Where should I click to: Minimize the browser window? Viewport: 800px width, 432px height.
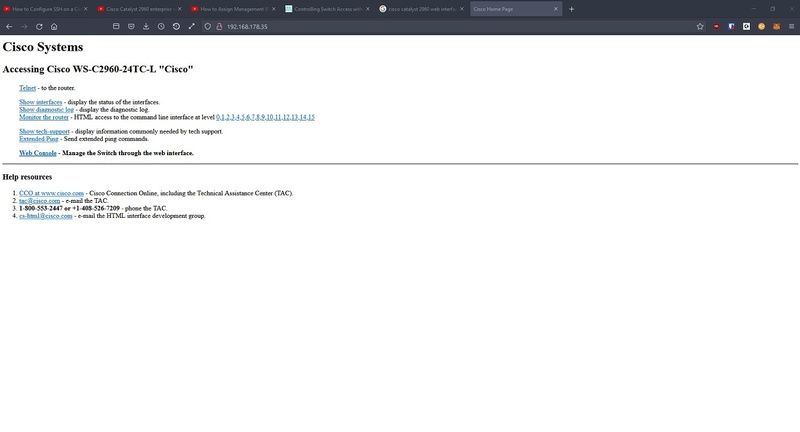(x=753, y=9)
